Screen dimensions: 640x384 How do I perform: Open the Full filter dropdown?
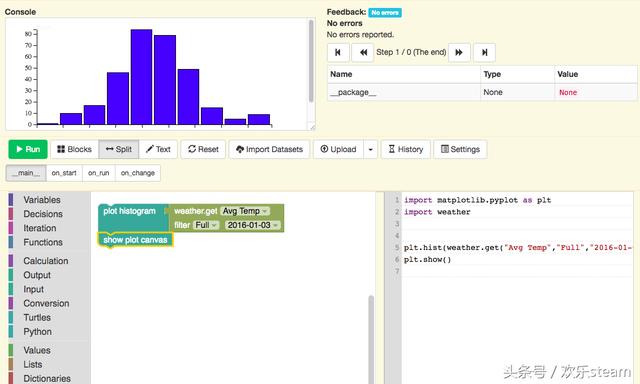click(206, 225)
